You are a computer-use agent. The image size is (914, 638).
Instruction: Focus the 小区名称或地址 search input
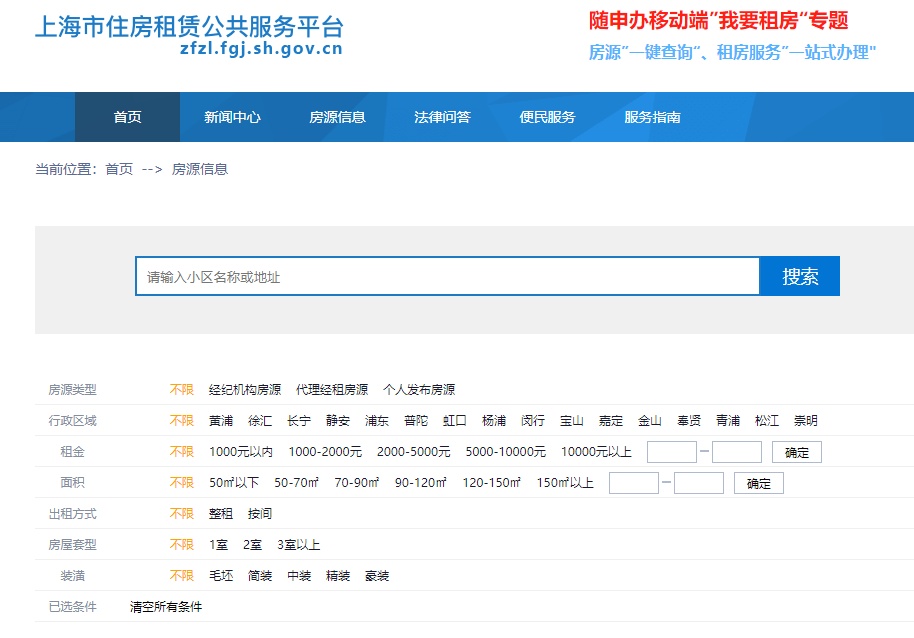click(x=447, y=277)
